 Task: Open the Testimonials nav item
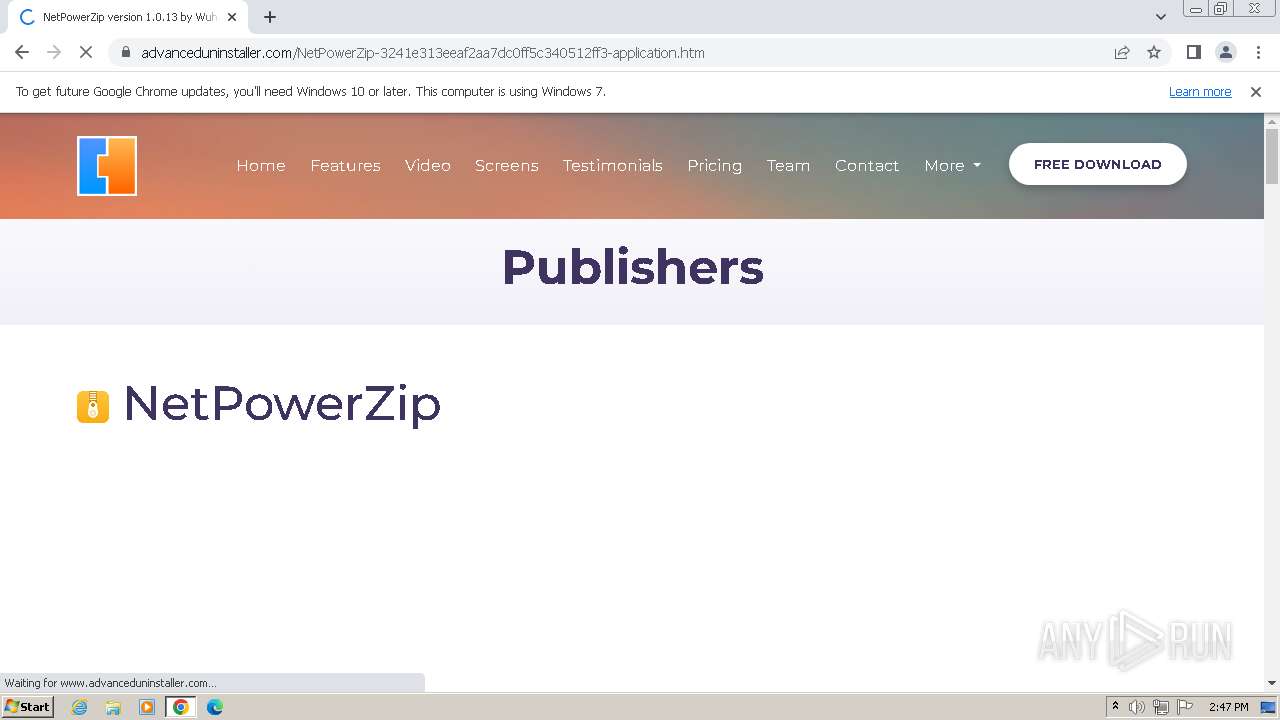(613, 166)
